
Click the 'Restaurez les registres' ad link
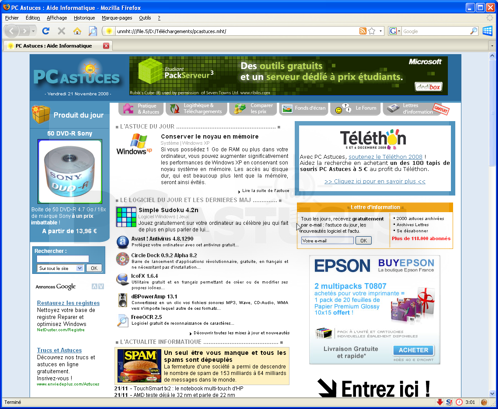(68, 303)
